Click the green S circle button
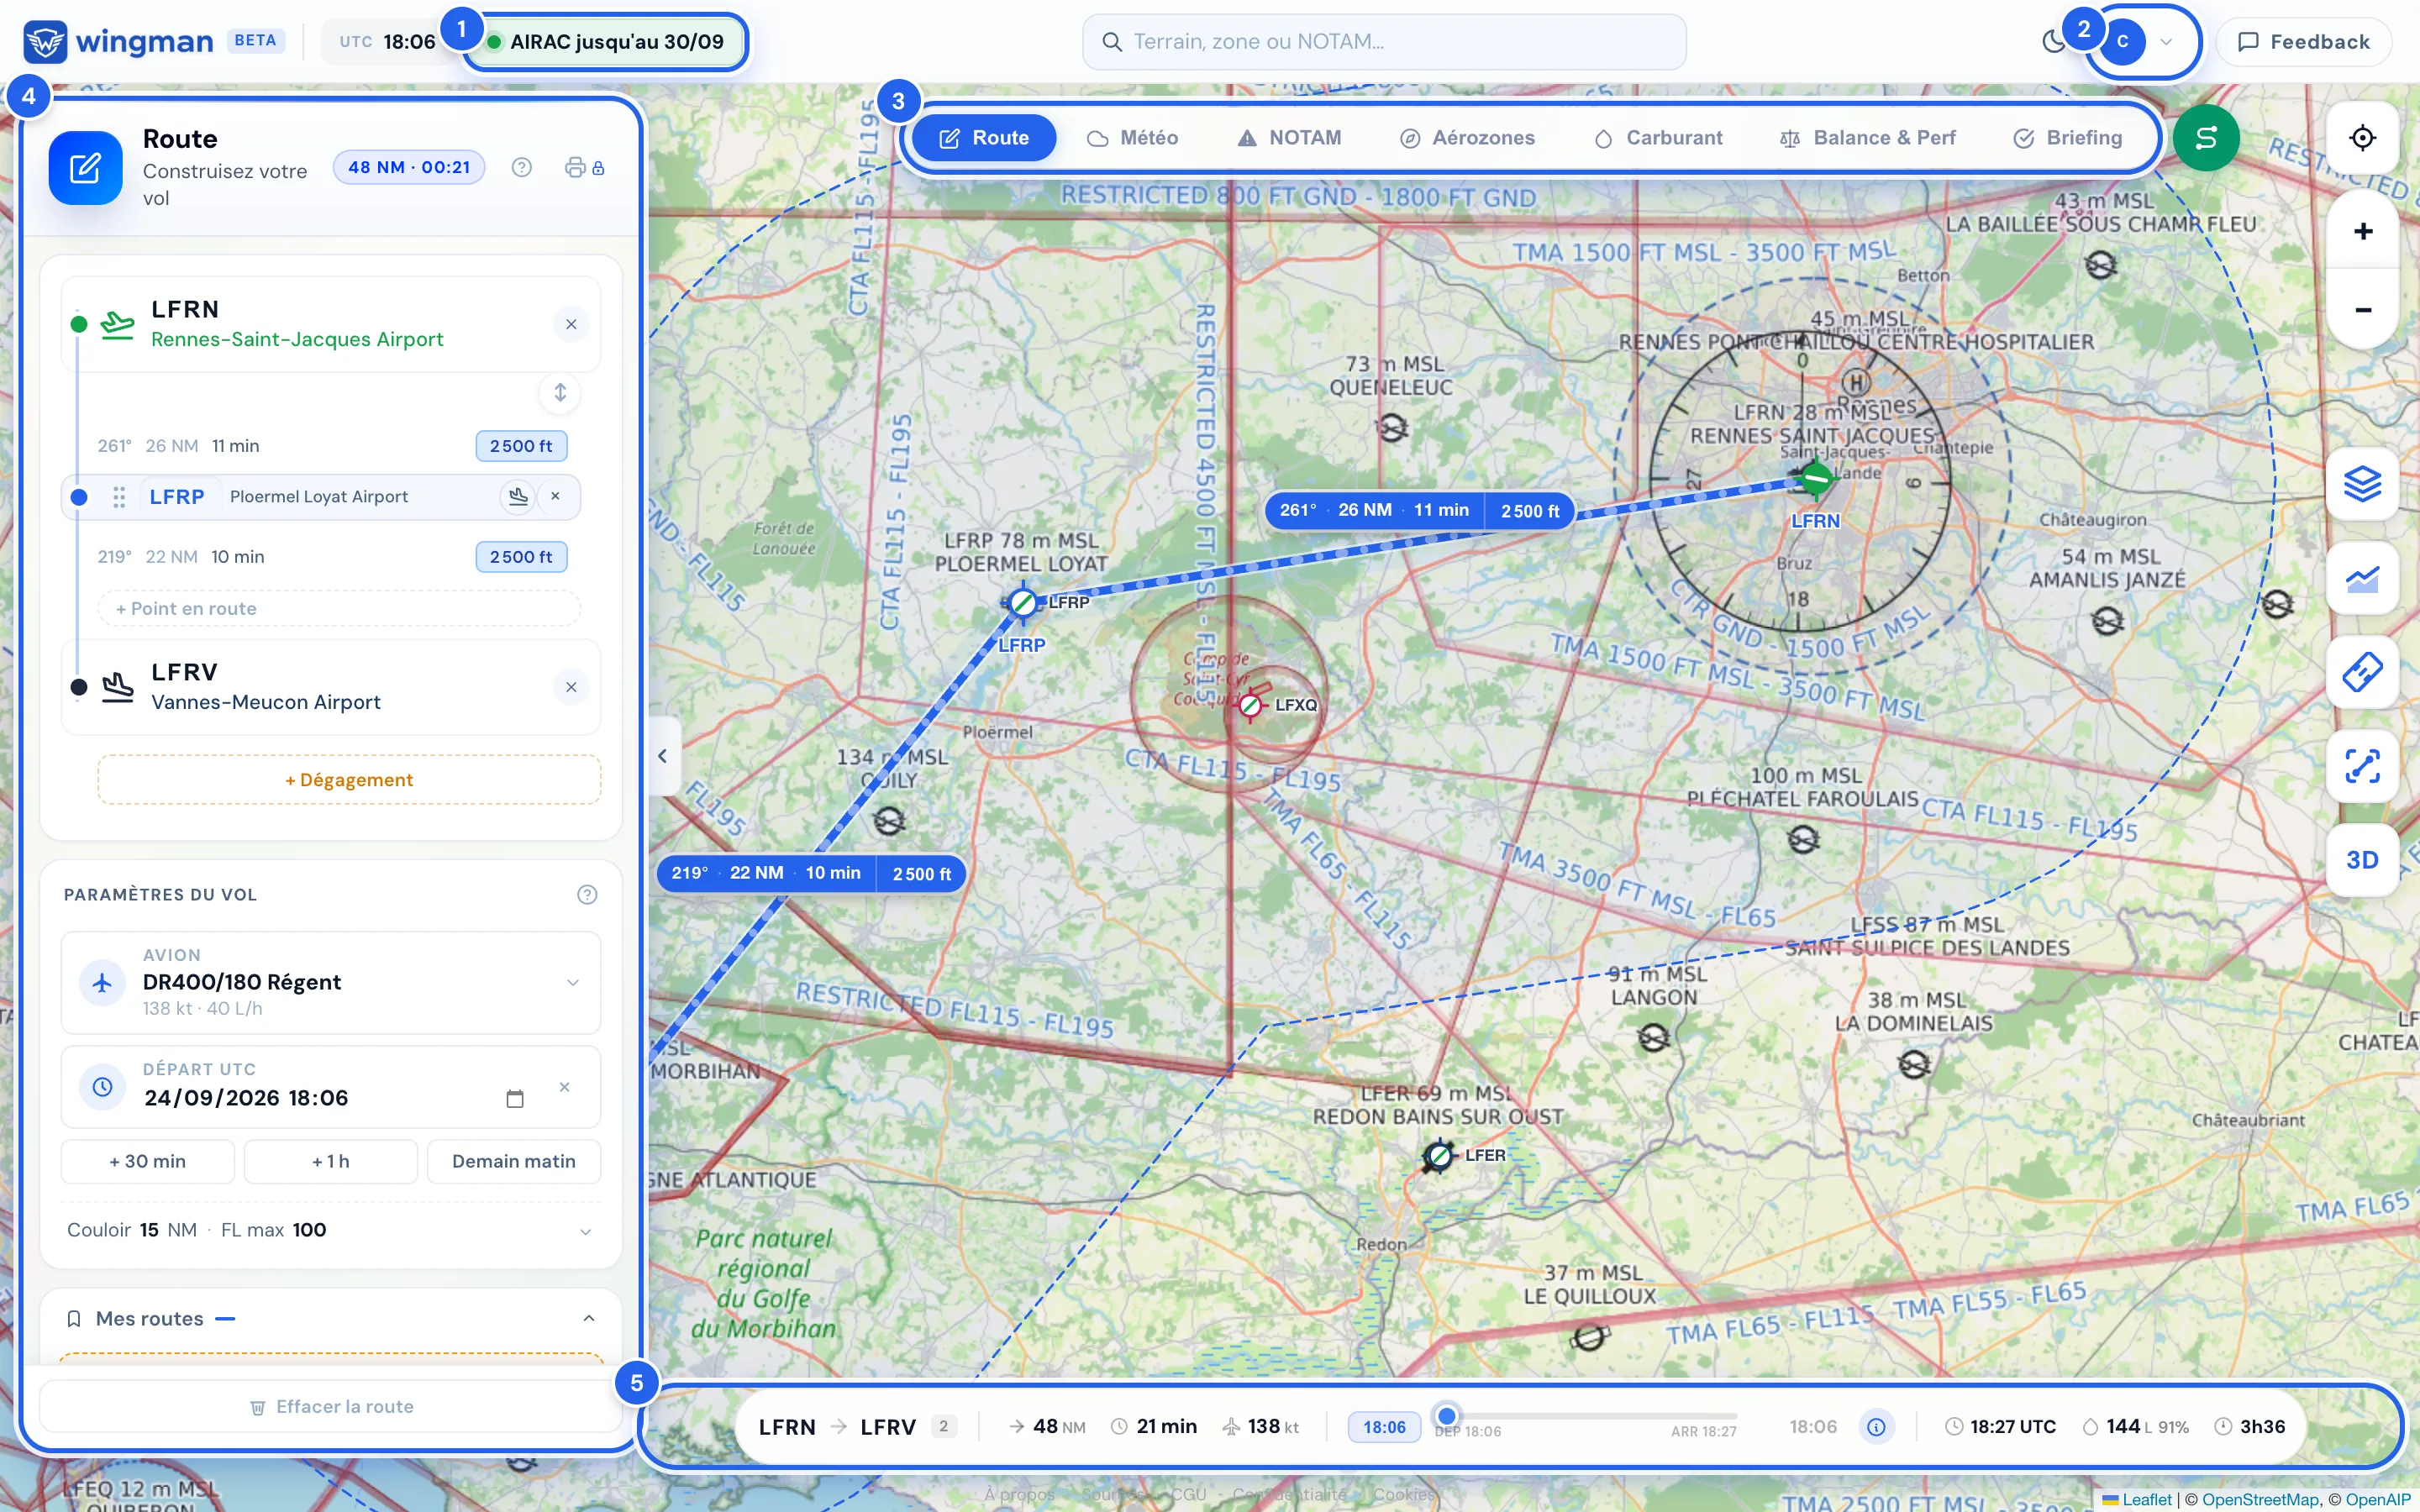Viewport: 2420px width, 1512px height. pyautogui.click(x=2205, y=138)
